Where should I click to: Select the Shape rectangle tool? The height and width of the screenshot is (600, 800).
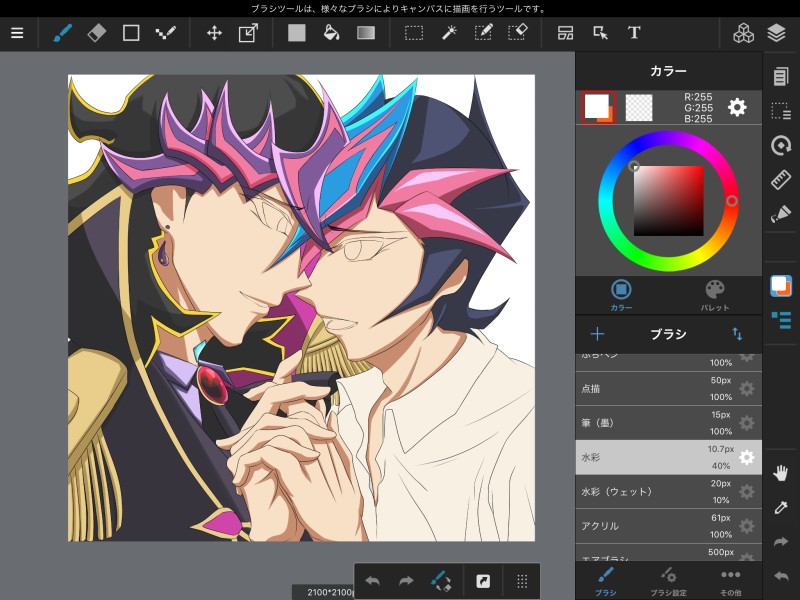pyautogui.click(x=131, y=33)
